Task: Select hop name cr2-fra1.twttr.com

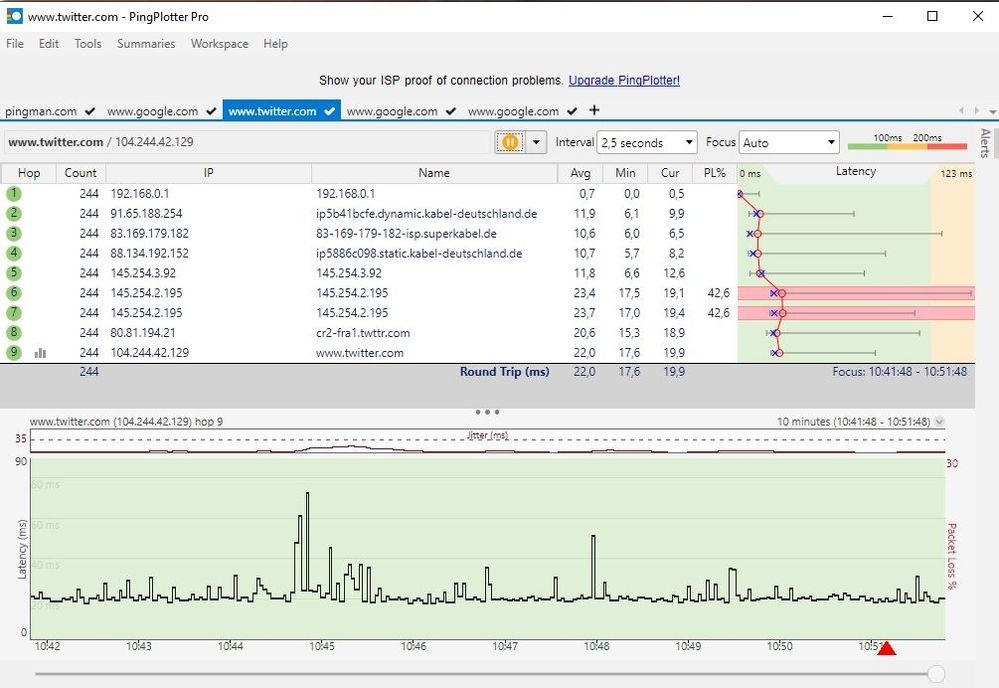Action: coord(363,333)
